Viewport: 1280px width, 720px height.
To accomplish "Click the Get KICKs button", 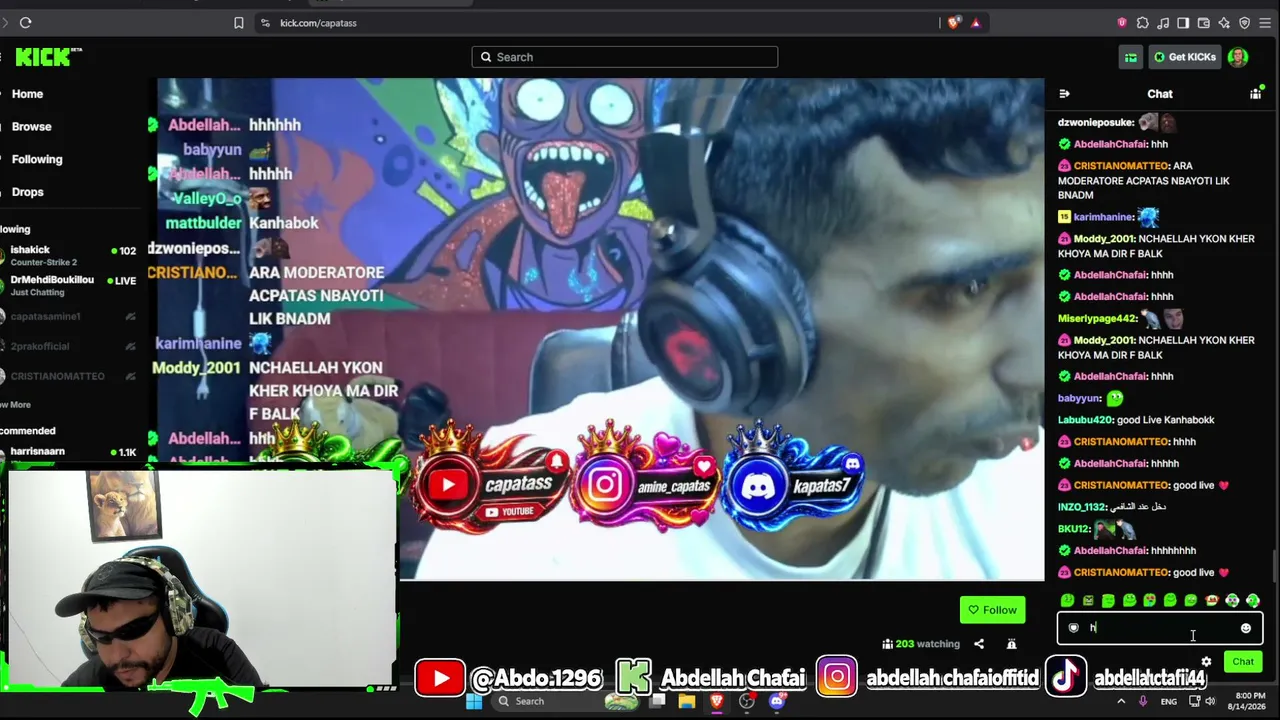I will pyautogui.click(x=1185, y=57).
